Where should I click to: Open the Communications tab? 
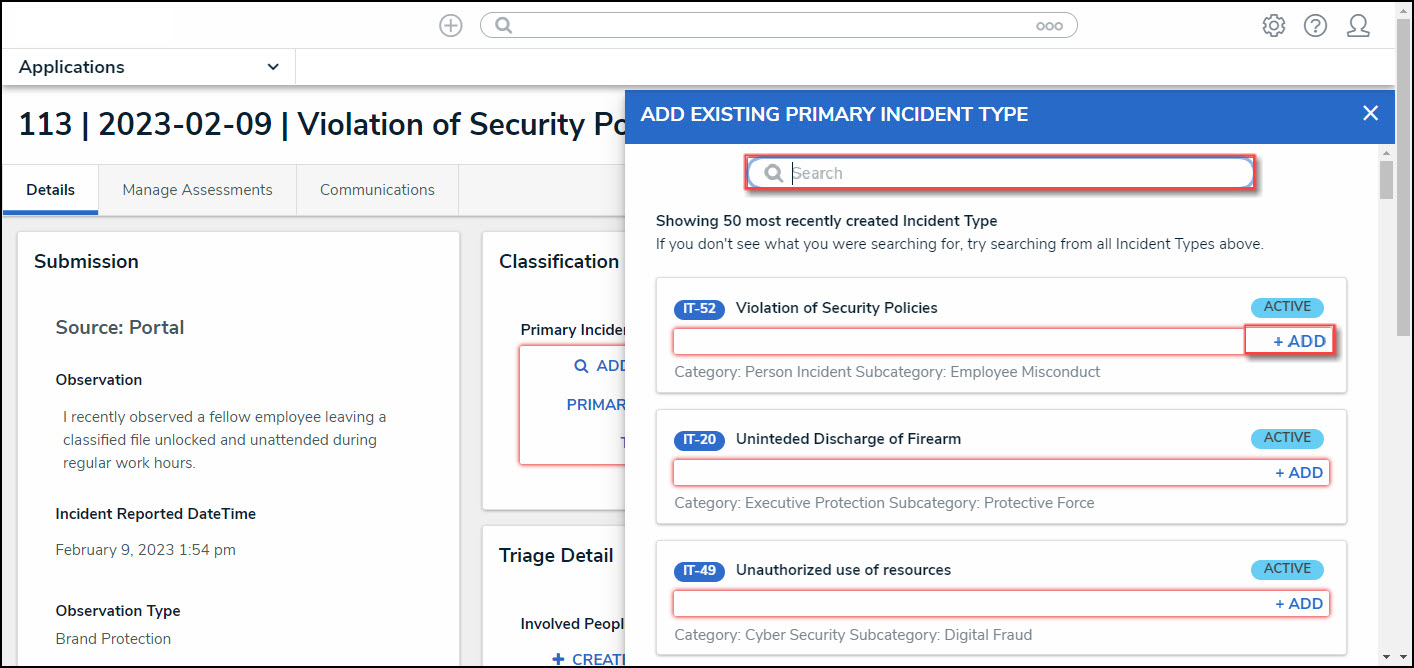click(377, 190)
